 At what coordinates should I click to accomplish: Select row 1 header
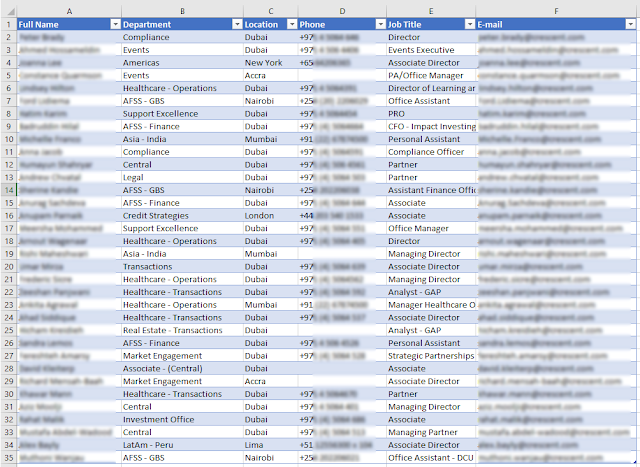click(9, 24)
